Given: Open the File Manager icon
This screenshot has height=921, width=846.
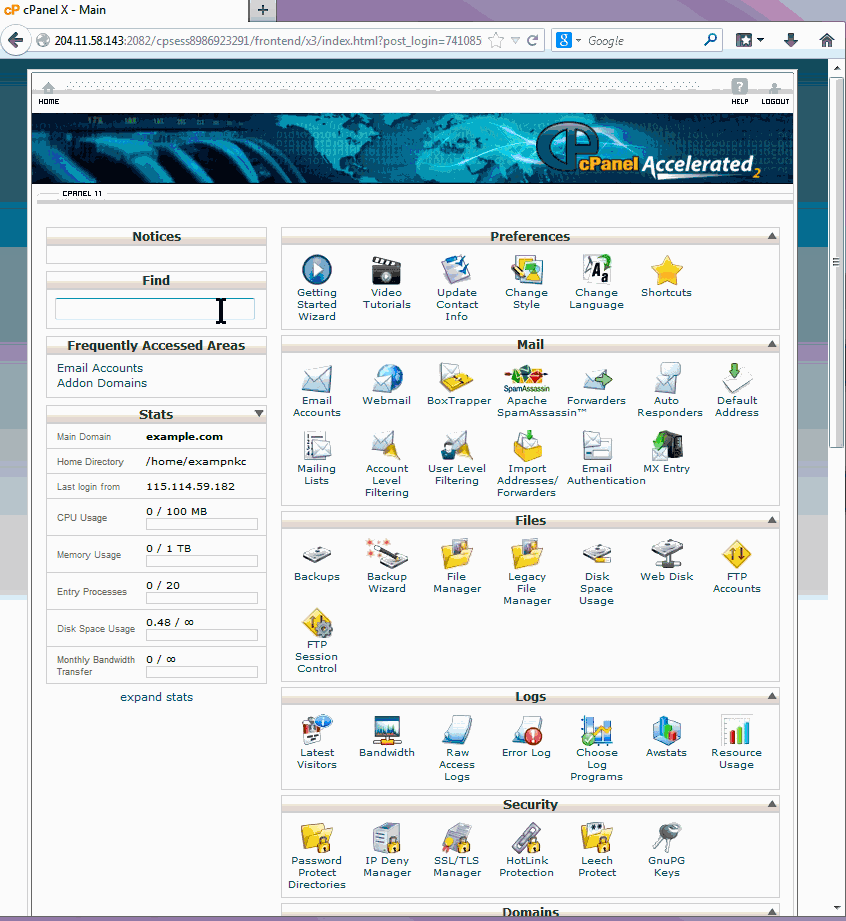Looking at the screenshot, I should point(456,555).
